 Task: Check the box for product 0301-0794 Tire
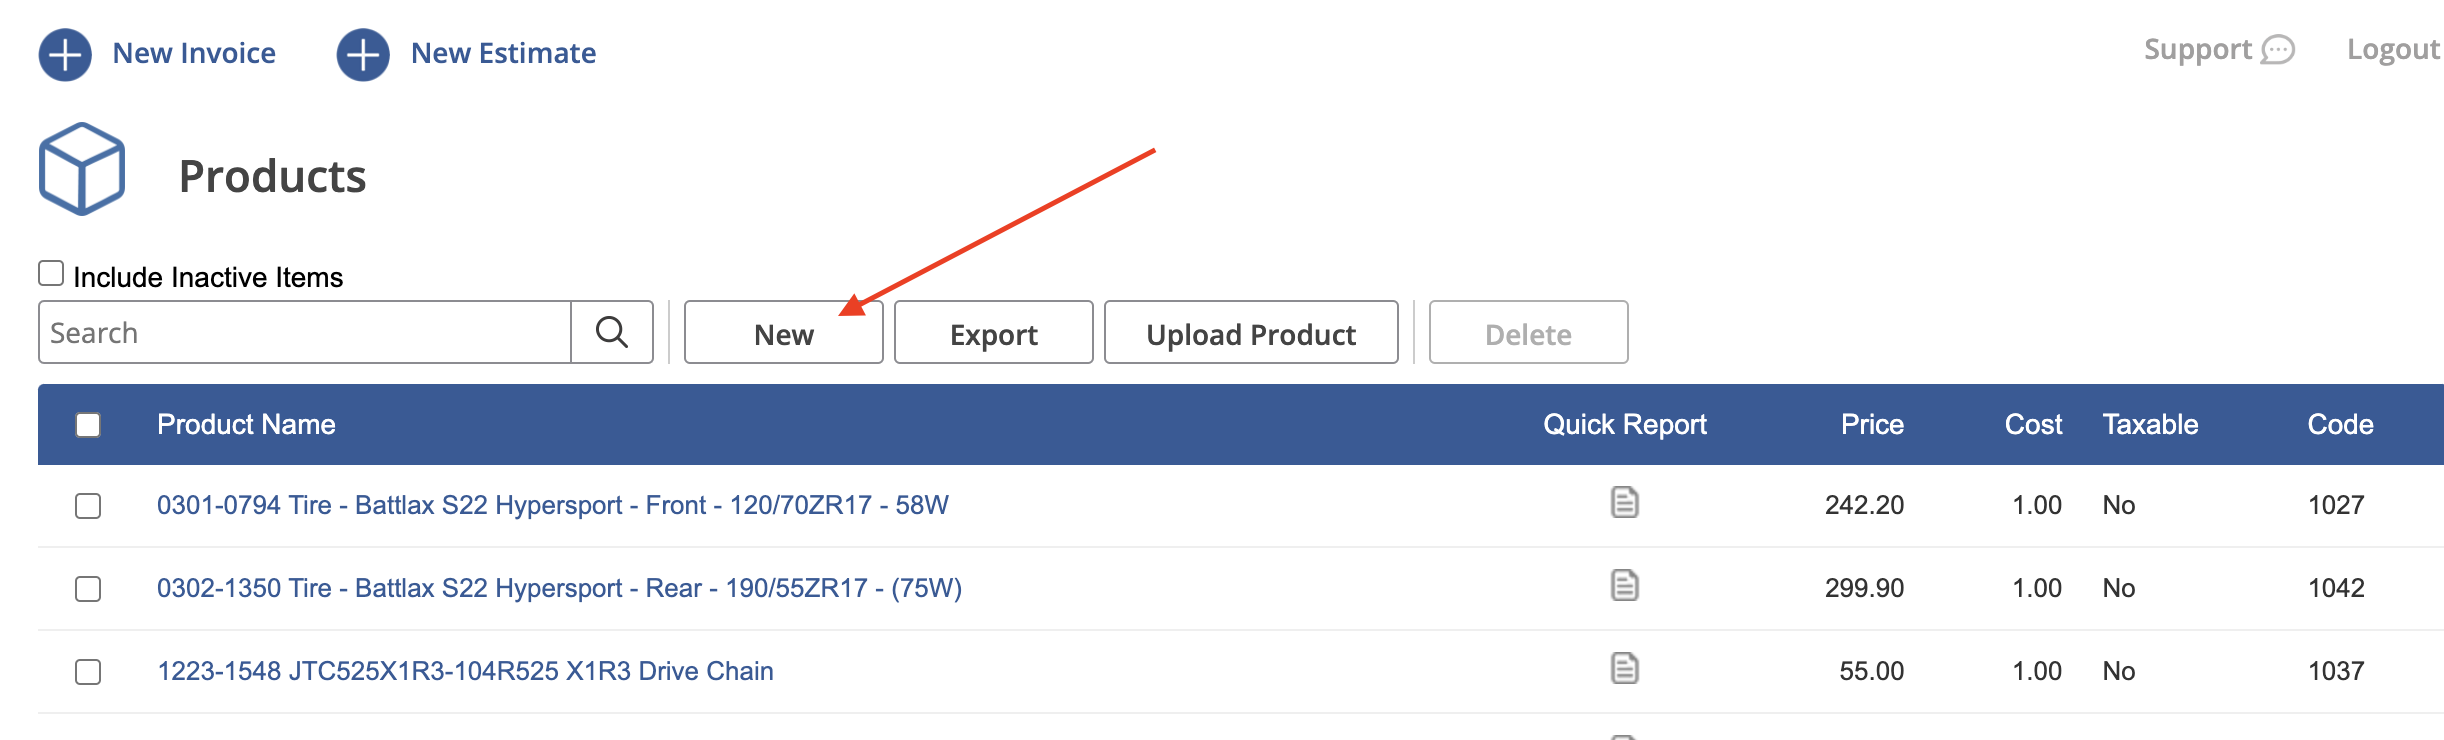tap(88, 506)
